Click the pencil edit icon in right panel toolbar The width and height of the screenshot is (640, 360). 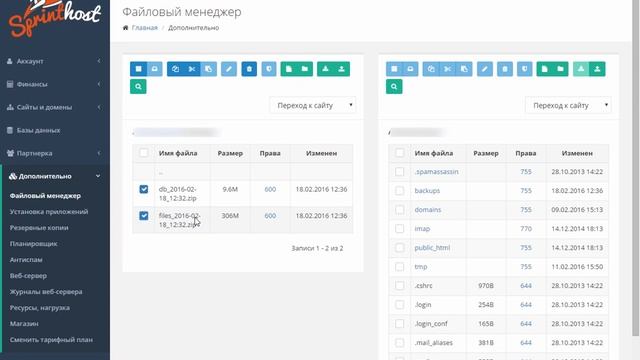(x=484, y=69)
